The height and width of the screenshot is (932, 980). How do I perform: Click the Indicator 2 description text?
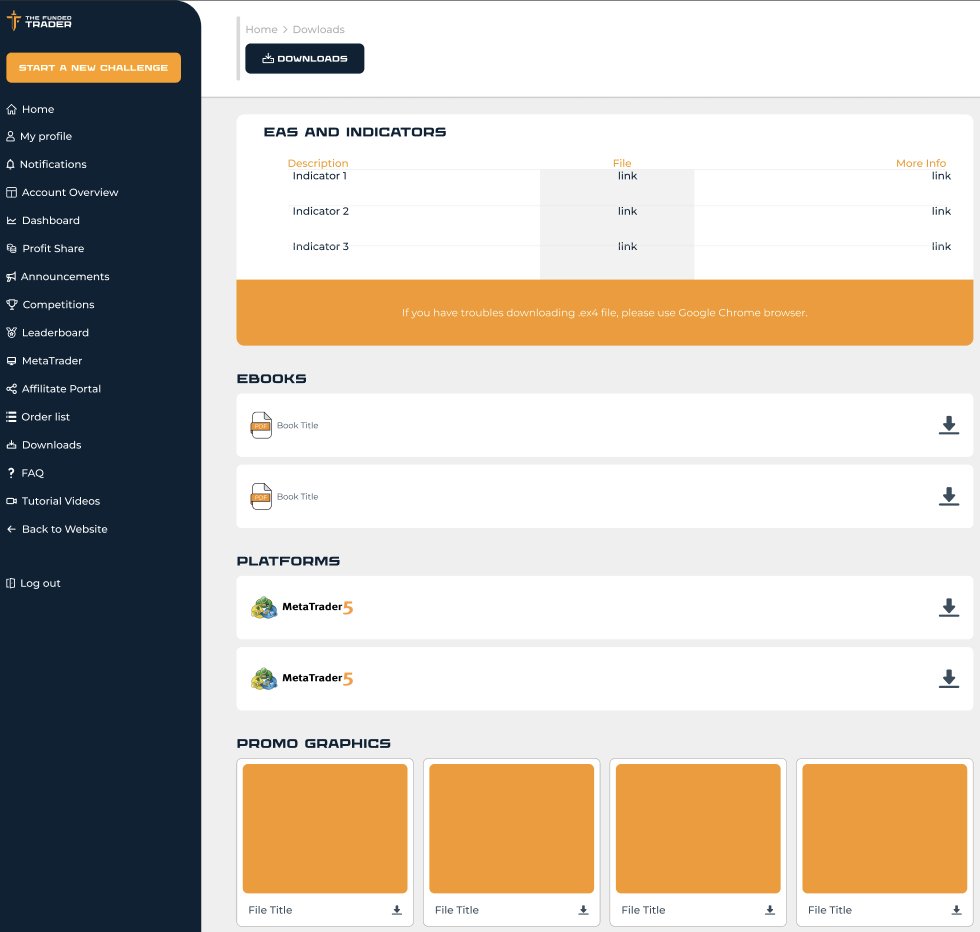321,211
